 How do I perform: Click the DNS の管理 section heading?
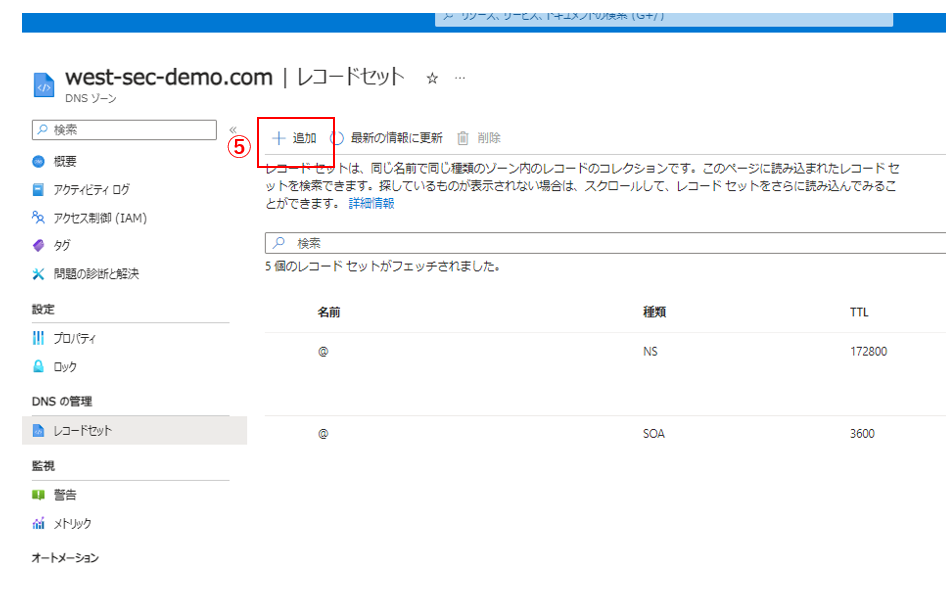62,402
